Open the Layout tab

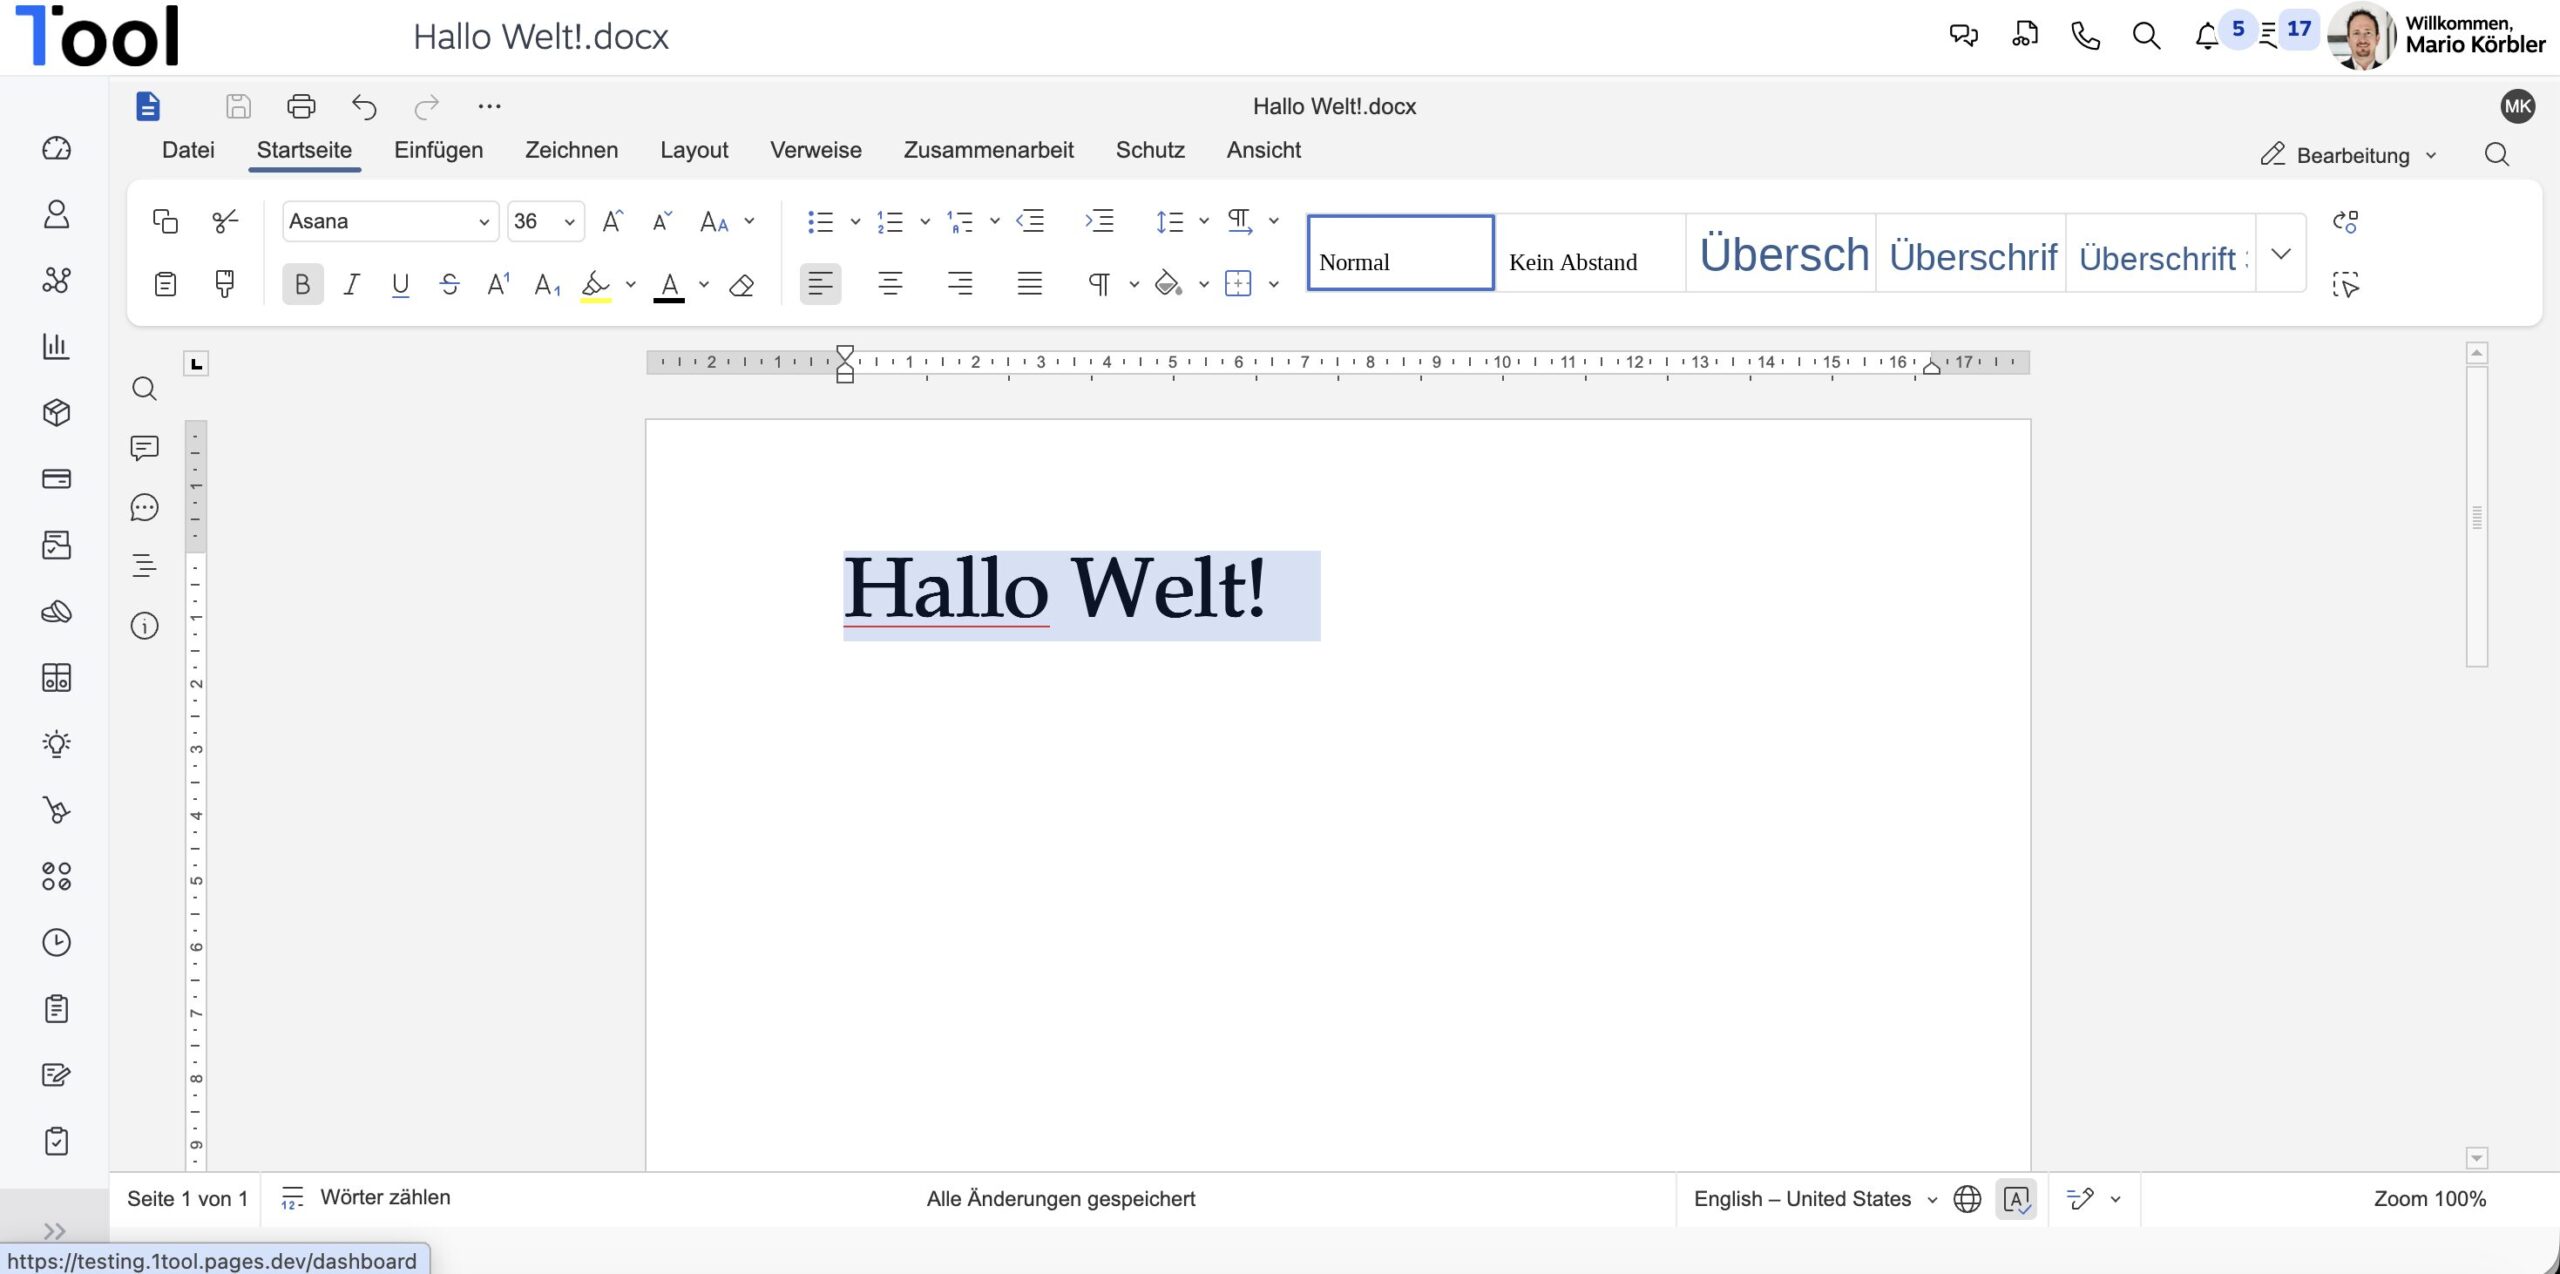694,150
